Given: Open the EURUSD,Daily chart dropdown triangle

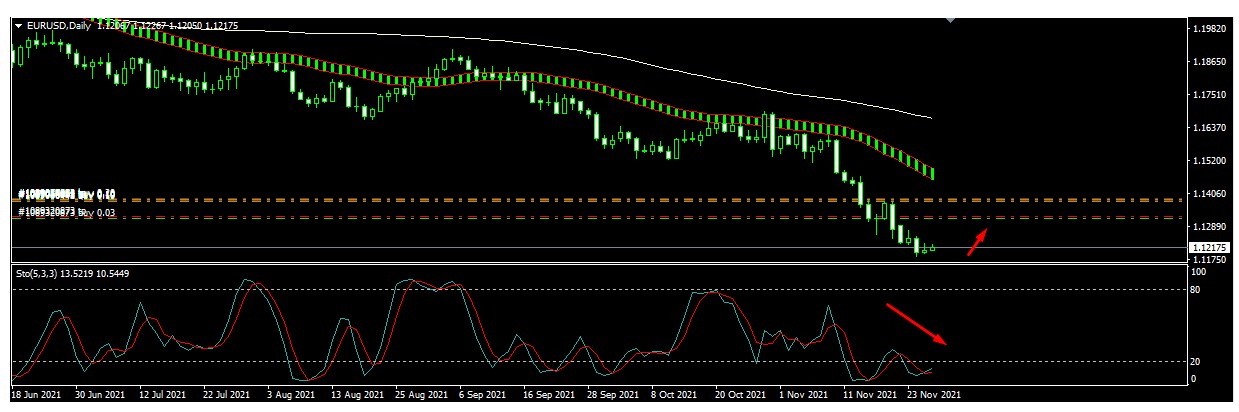Looking at the screenshot, I should [17, 26].
